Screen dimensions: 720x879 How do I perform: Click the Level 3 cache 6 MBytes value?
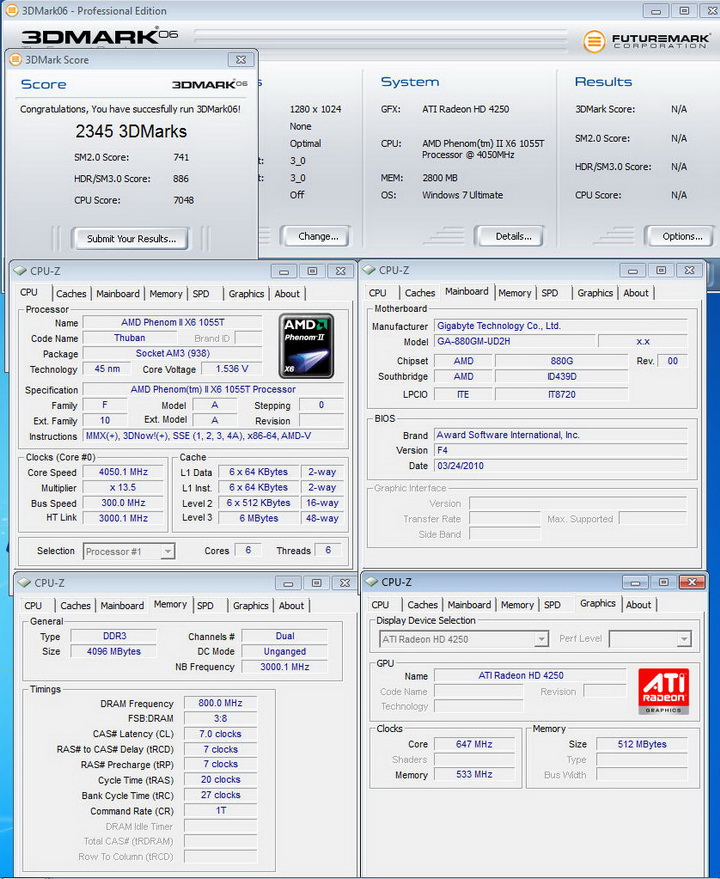(259, 519)
